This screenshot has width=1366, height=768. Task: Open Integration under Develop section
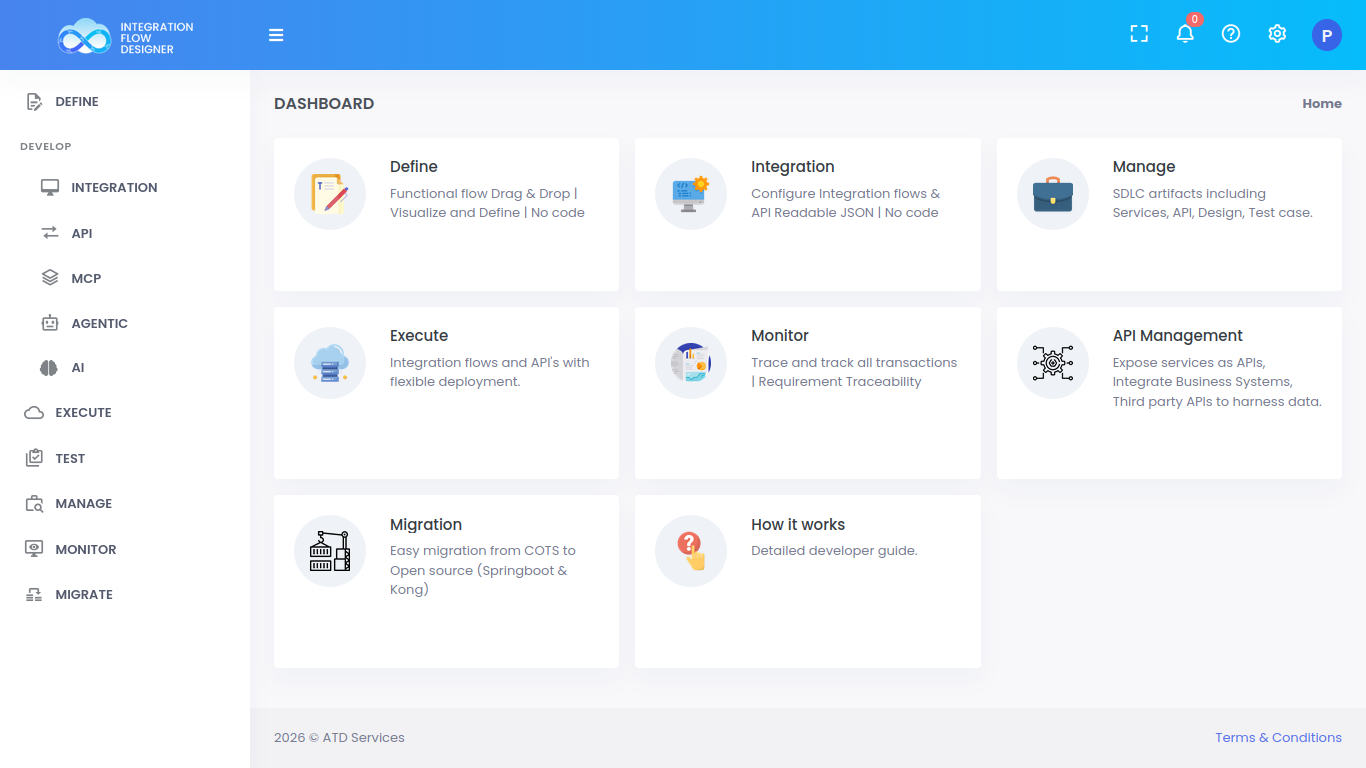pos(114,188)
